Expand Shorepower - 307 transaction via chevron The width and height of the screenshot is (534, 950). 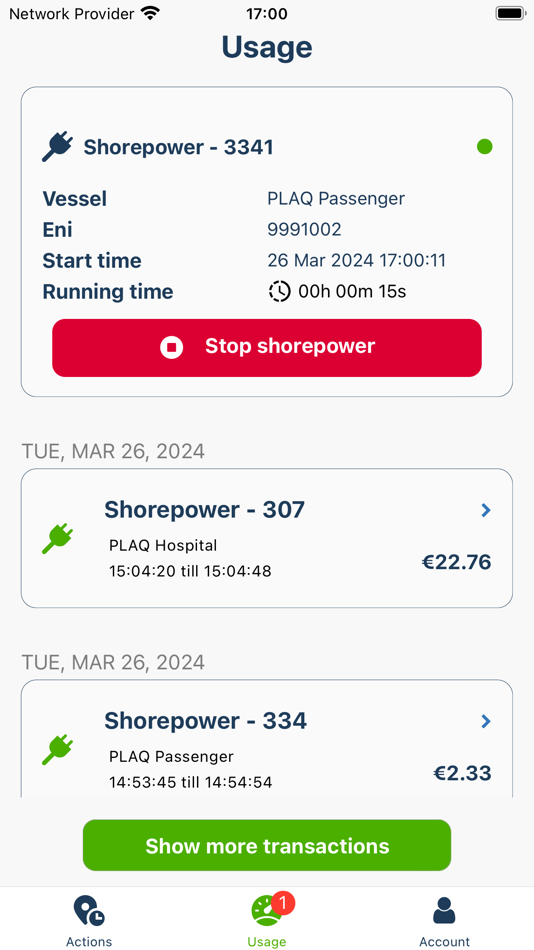486,511
